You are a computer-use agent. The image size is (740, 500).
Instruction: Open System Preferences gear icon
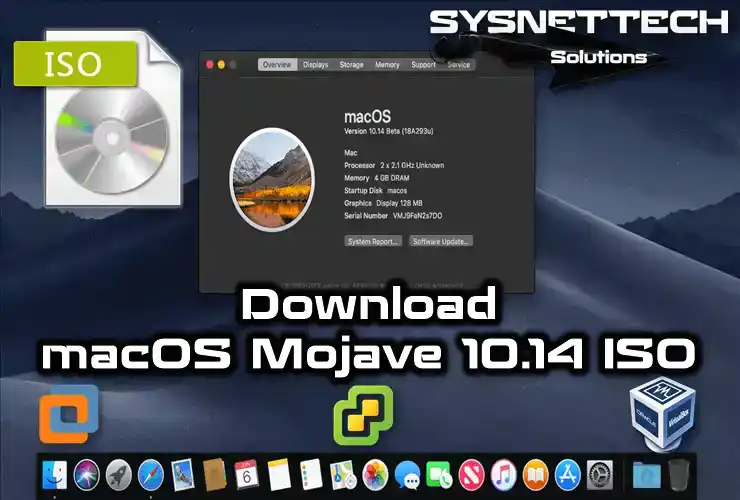600,475
